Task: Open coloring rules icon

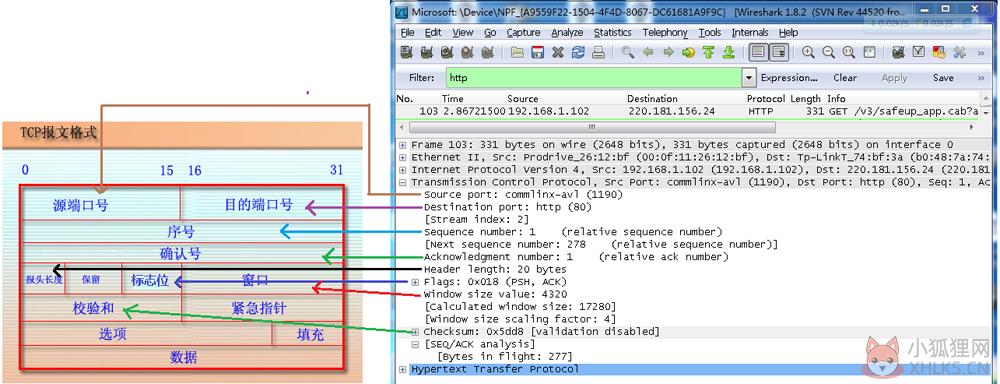Action: point(939,53)
